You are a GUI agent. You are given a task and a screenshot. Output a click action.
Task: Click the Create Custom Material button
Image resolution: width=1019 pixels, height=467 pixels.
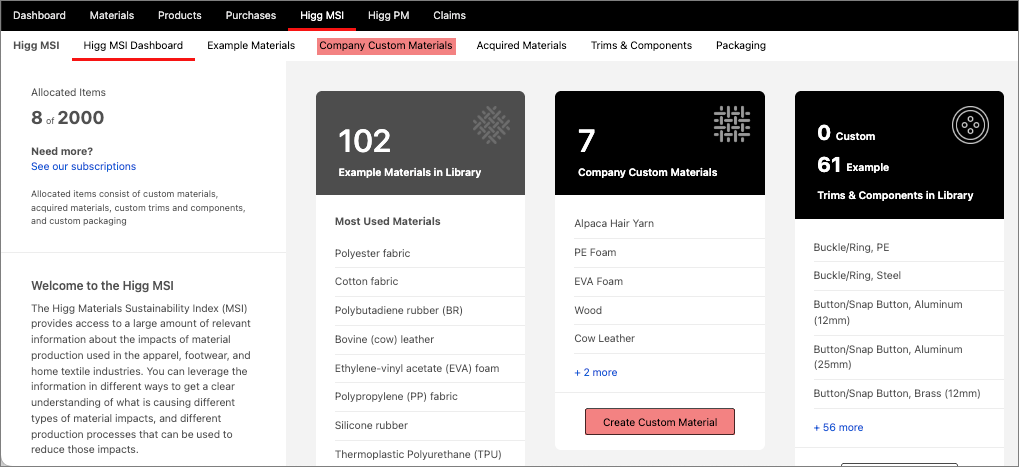point(660,422)
